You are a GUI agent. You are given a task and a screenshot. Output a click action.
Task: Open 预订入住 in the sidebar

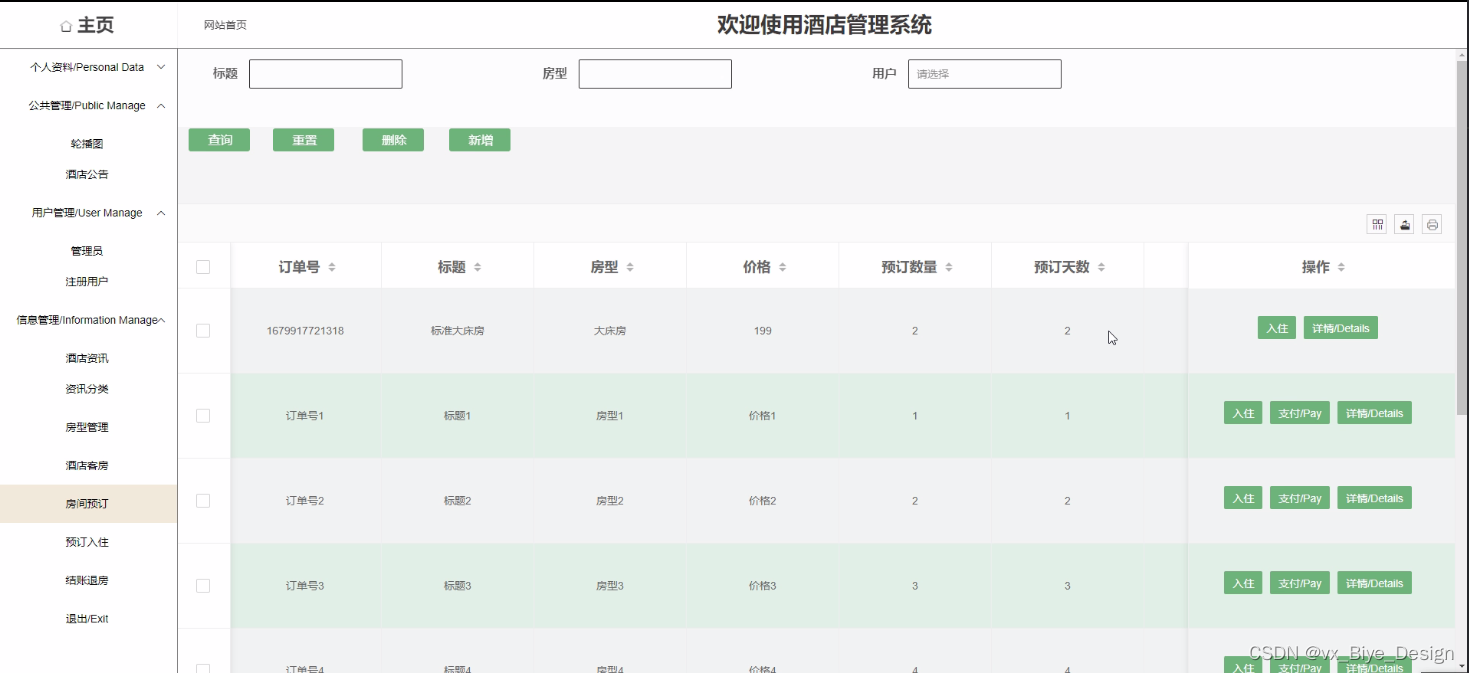pyautogui.click(x=87, y=542)
